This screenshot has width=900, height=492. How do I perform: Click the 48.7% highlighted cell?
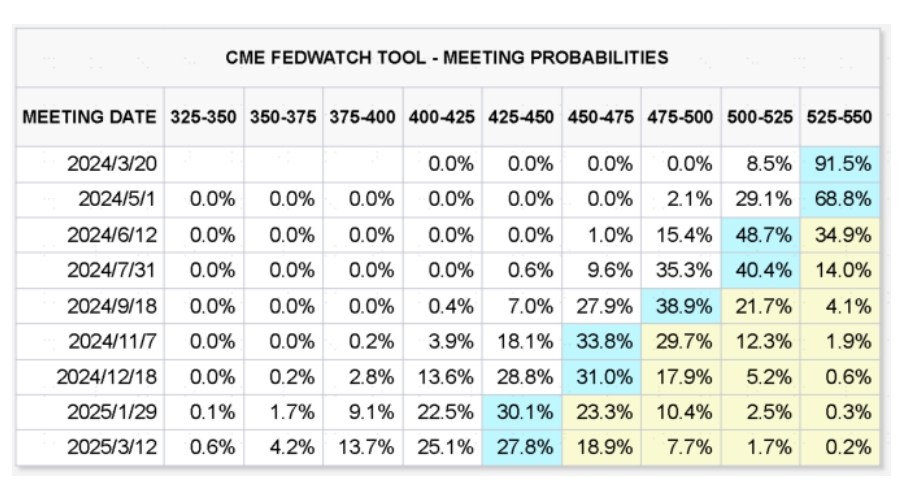click(761, 235)
